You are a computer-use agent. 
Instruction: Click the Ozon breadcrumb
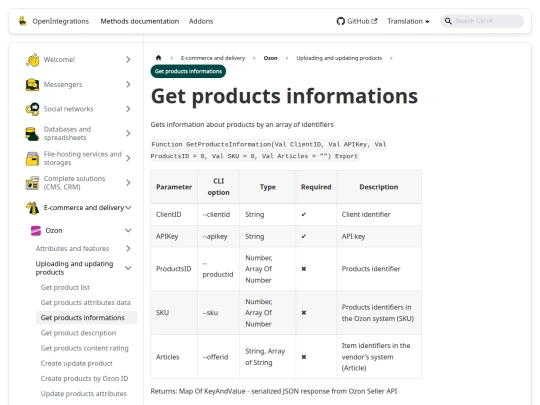coord(270,58)
